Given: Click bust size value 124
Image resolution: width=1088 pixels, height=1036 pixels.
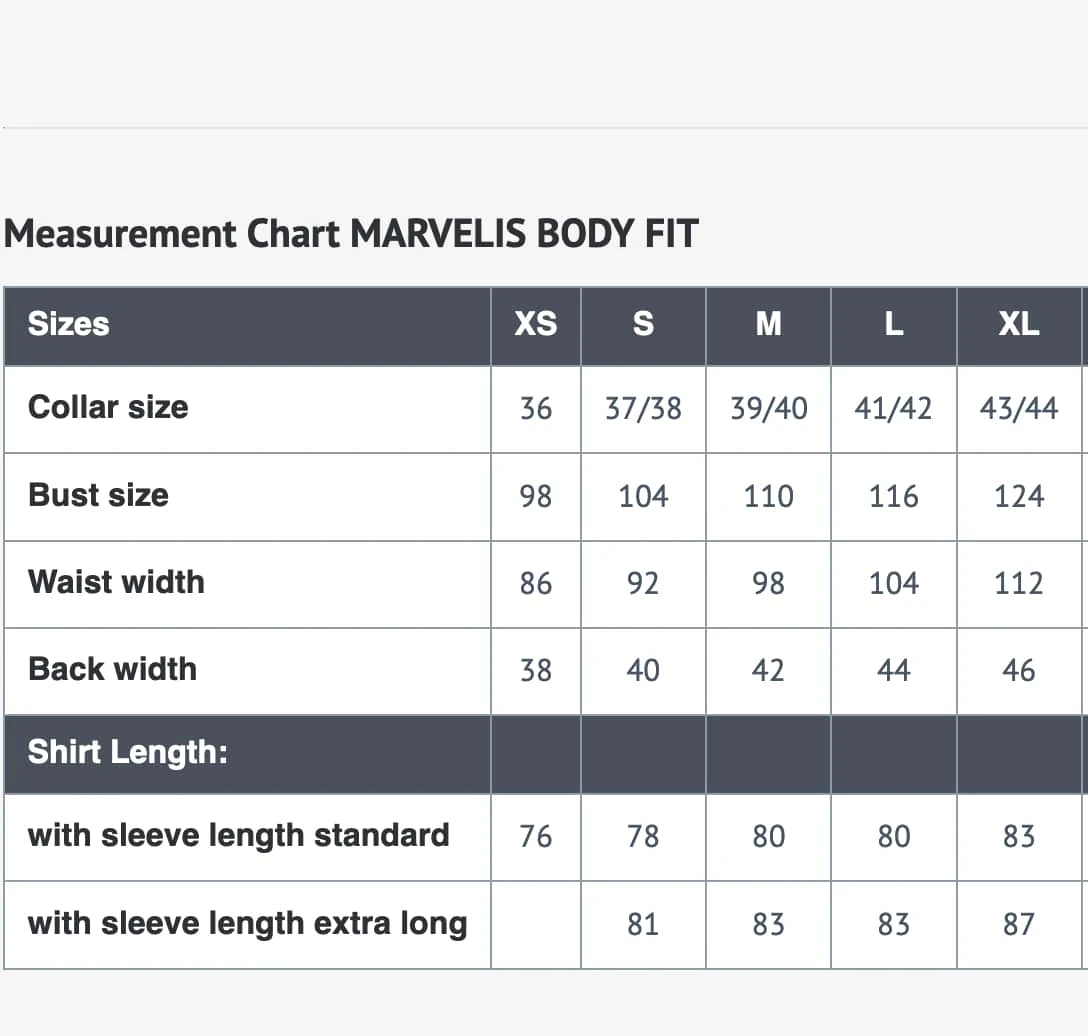Looking at the screenshot, I should click(1019, 496).
